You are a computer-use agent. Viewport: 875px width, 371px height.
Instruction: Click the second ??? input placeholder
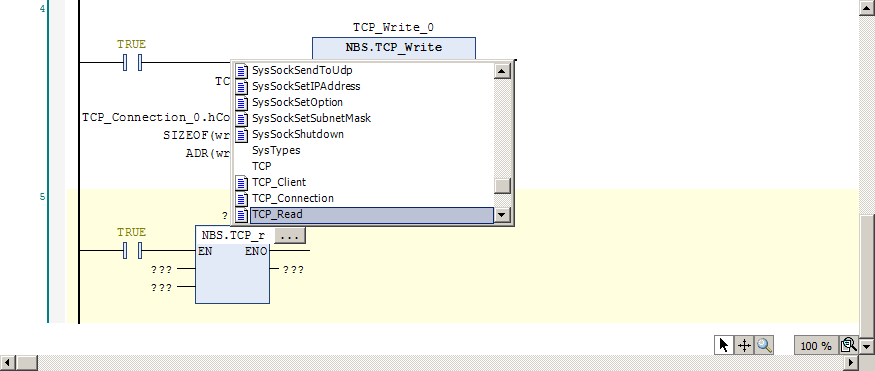(161, 287)
